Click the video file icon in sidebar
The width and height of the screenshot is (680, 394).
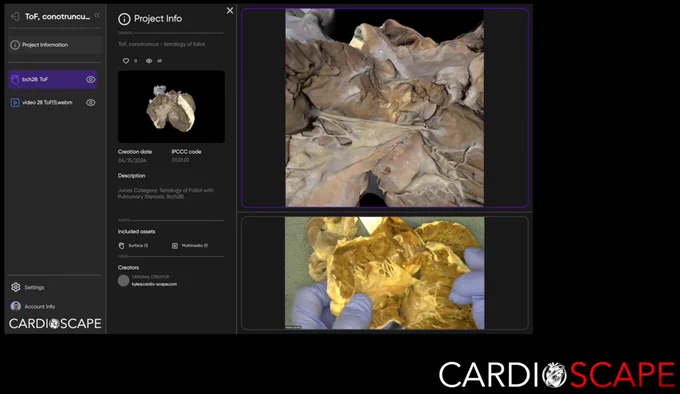coord(15,103)
